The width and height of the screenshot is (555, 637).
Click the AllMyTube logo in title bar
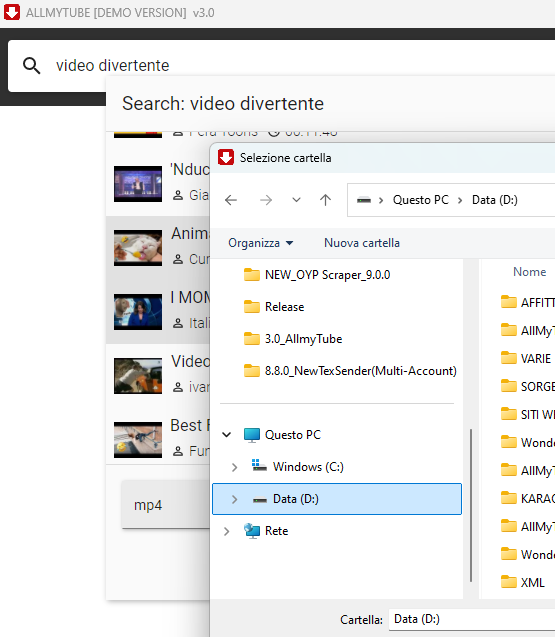coord(12,12)
